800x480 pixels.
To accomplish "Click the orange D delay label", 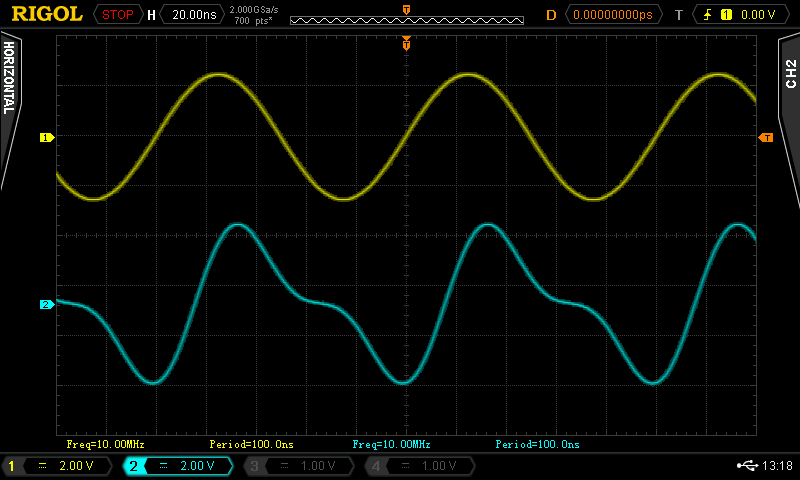I will point(551,15).
